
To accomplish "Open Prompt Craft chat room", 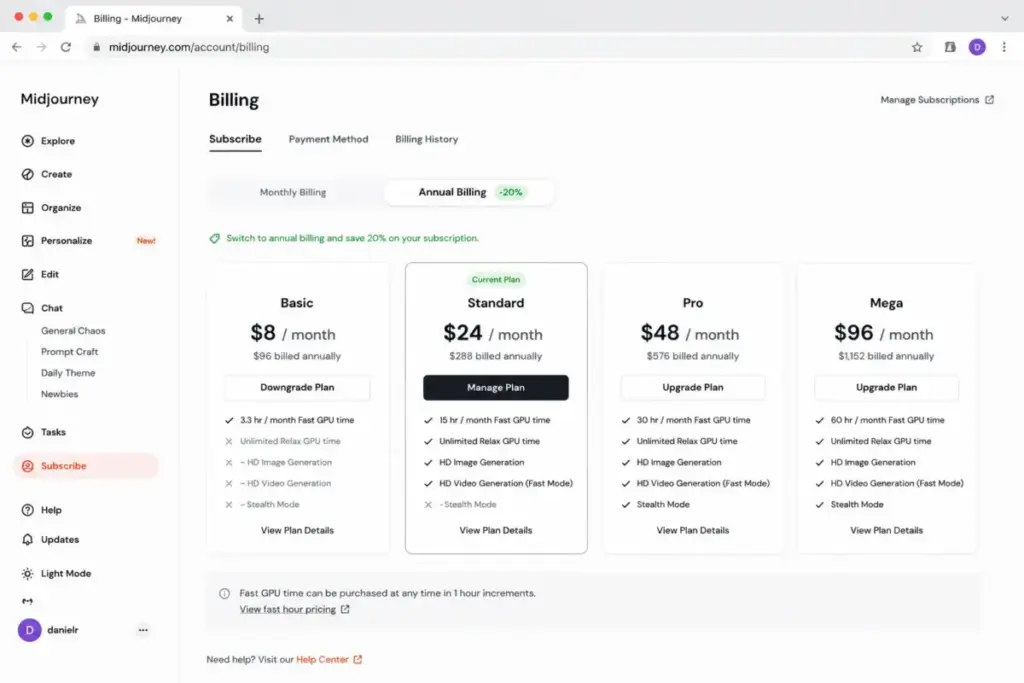I will 69,352.
